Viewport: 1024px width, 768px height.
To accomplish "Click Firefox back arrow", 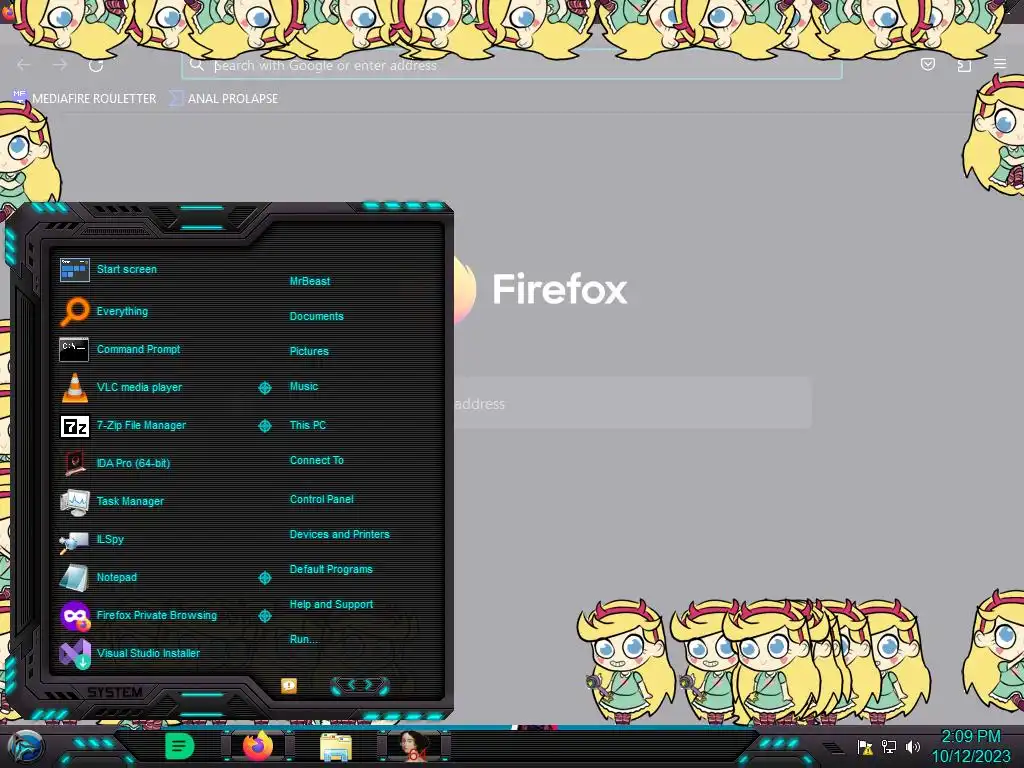I will (24, 65).
